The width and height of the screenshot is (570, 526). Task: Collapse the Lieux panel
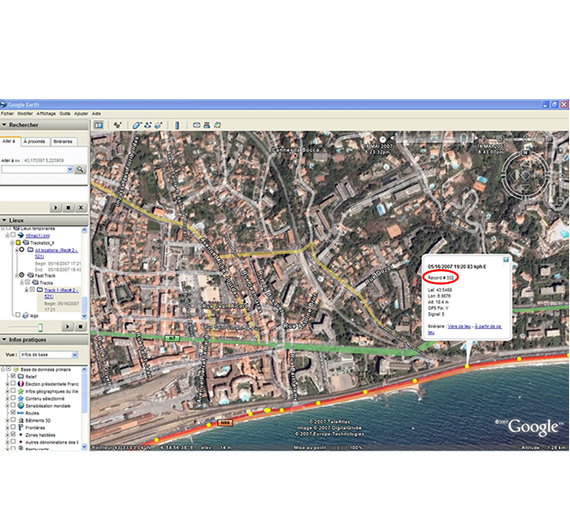(4, 220)
